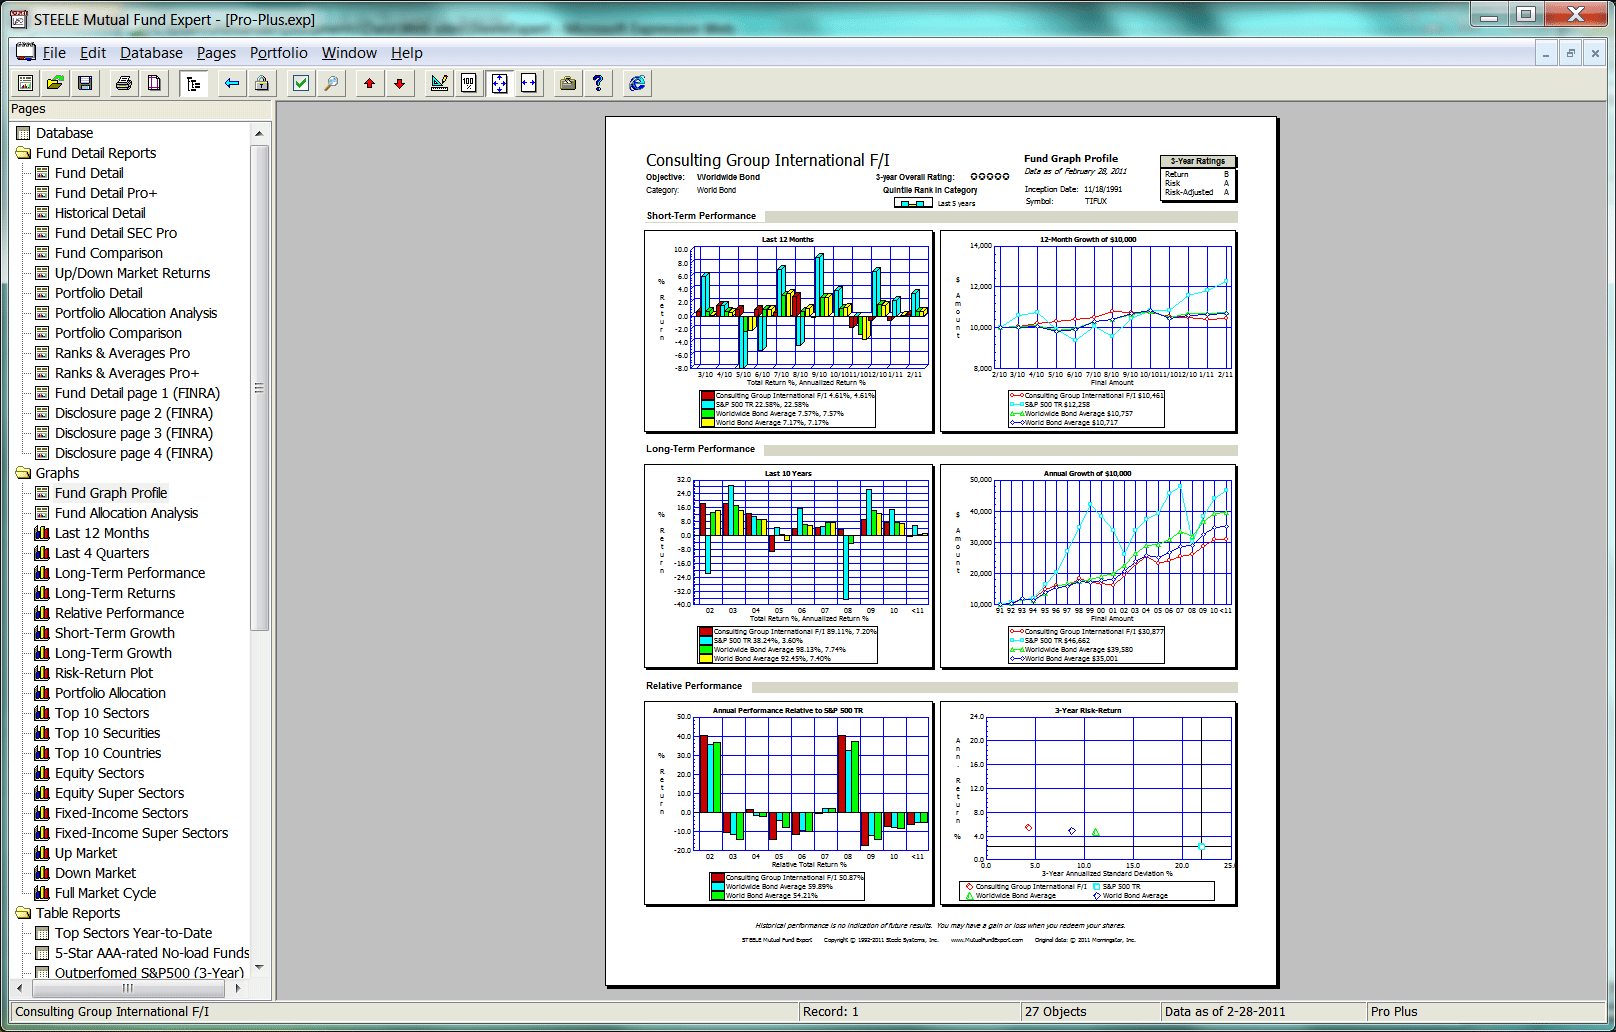The width and height of the screenshot is (1616, 1032).
Task: Click the padlock lock icon
Action: pyautogui.click(x=262, y=83)
